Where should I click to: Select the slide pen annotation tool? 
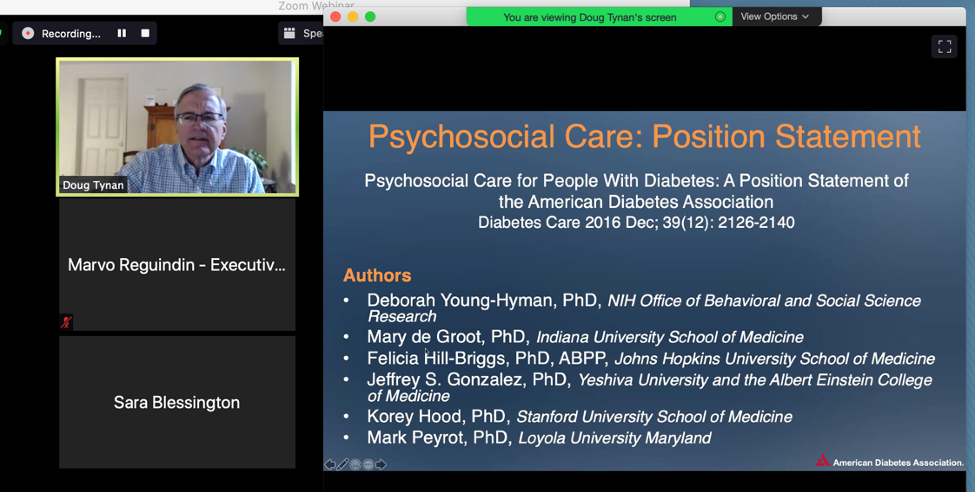pos(343,464)
